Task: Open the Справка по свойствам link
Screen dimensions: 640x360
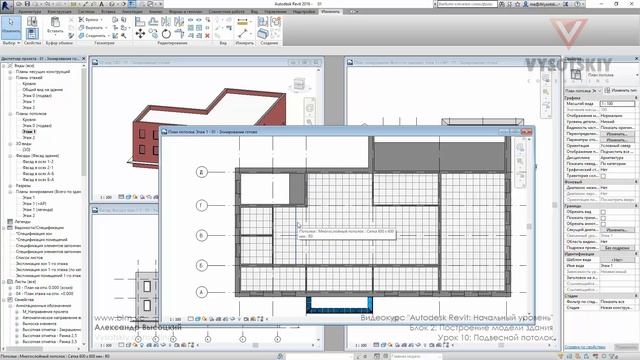Action: (x=585, y=347)
